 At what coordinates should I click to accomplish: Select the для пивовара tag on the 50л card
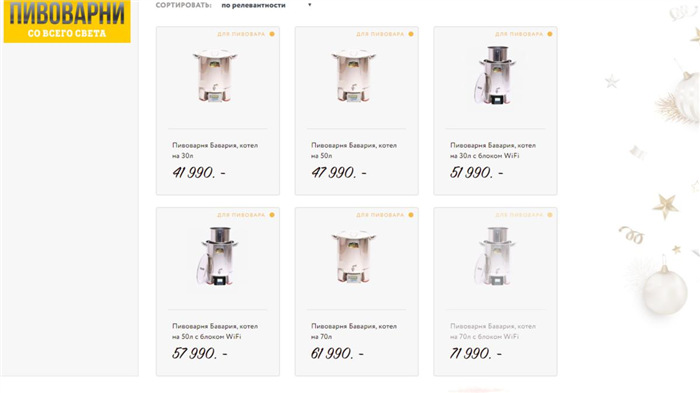(380, 34)
